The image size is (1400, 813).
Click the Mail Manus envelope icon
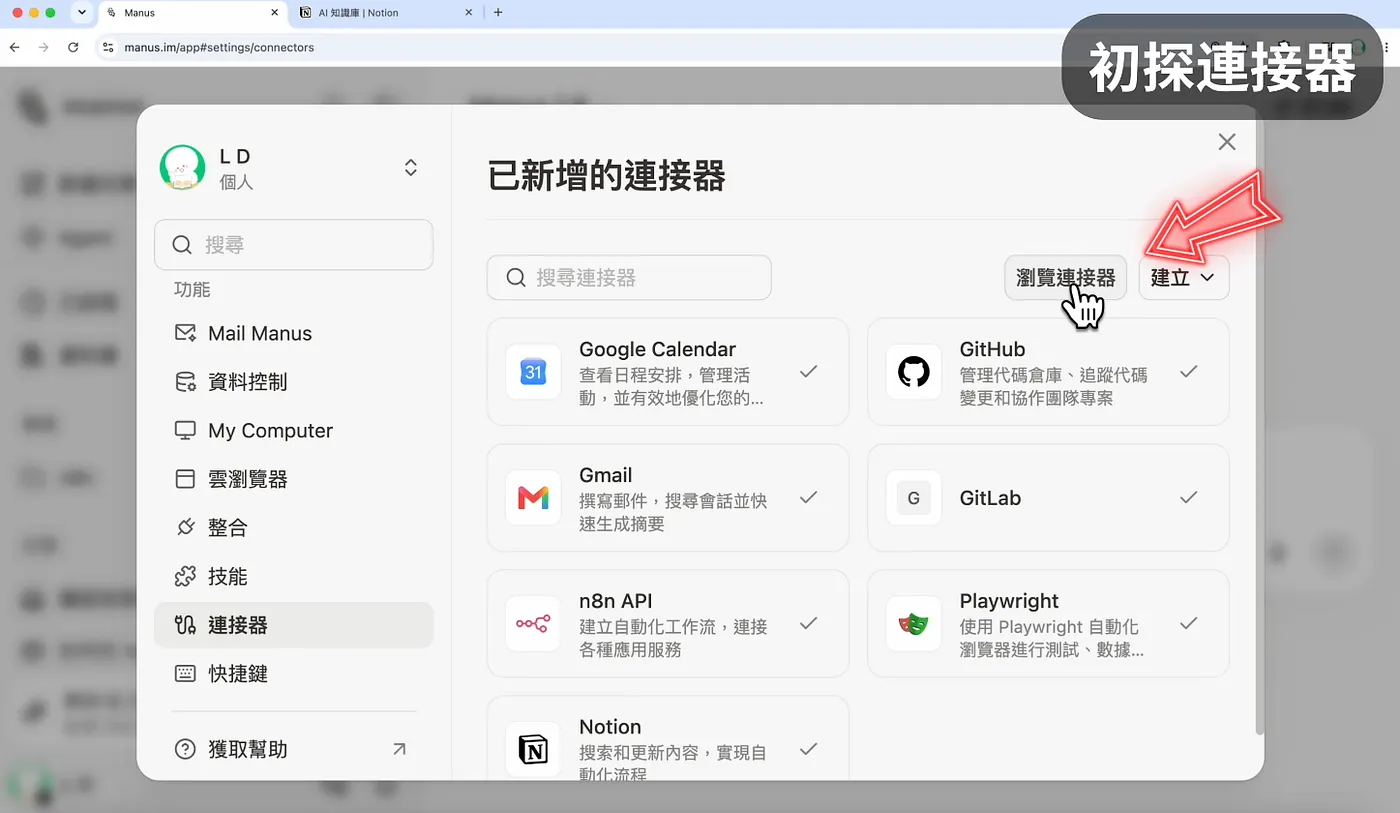click(185, 333)
